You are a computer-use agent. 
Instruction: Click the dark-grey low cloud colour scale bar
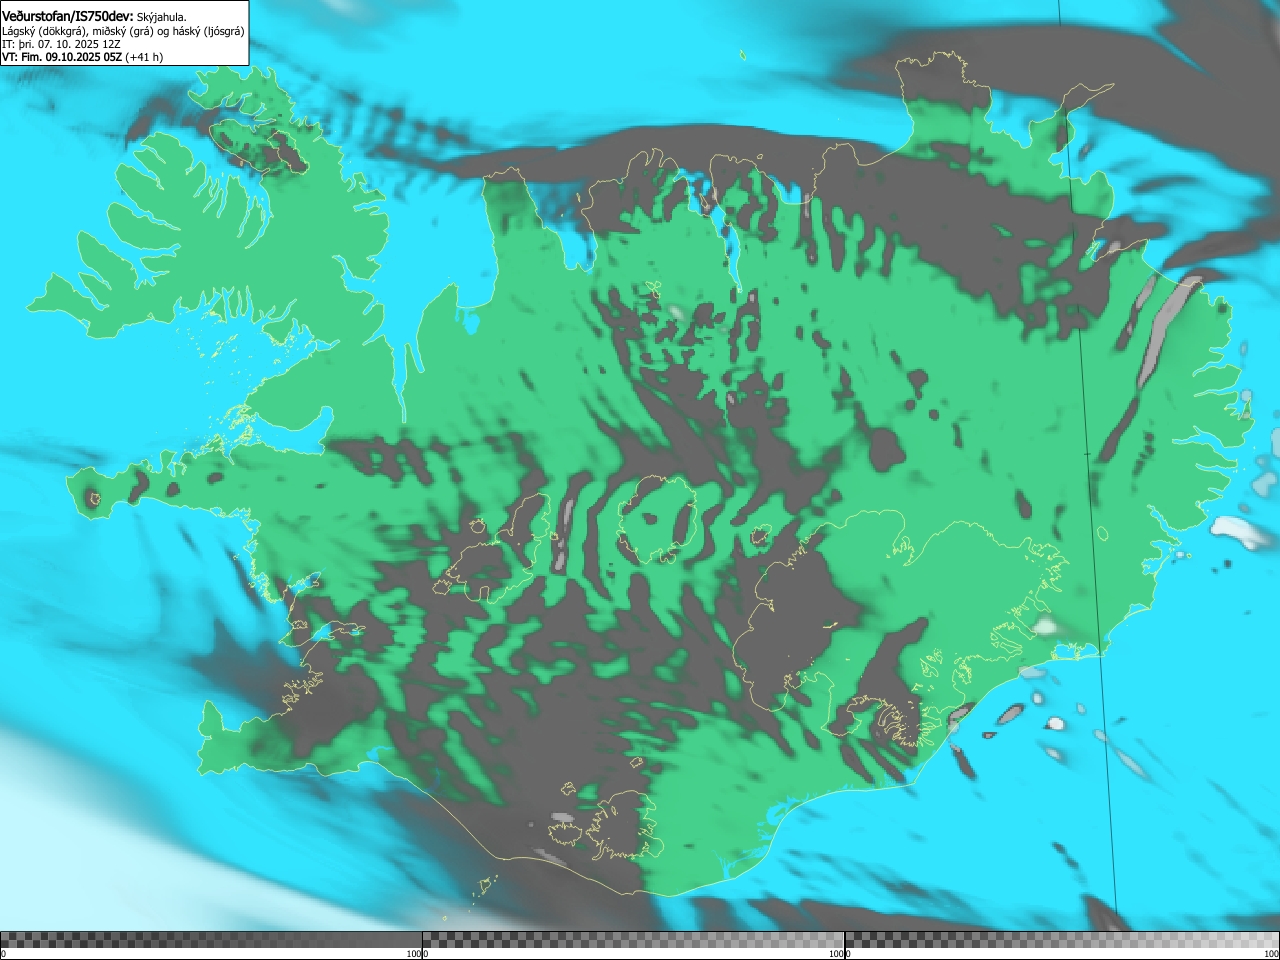(211, 940)
